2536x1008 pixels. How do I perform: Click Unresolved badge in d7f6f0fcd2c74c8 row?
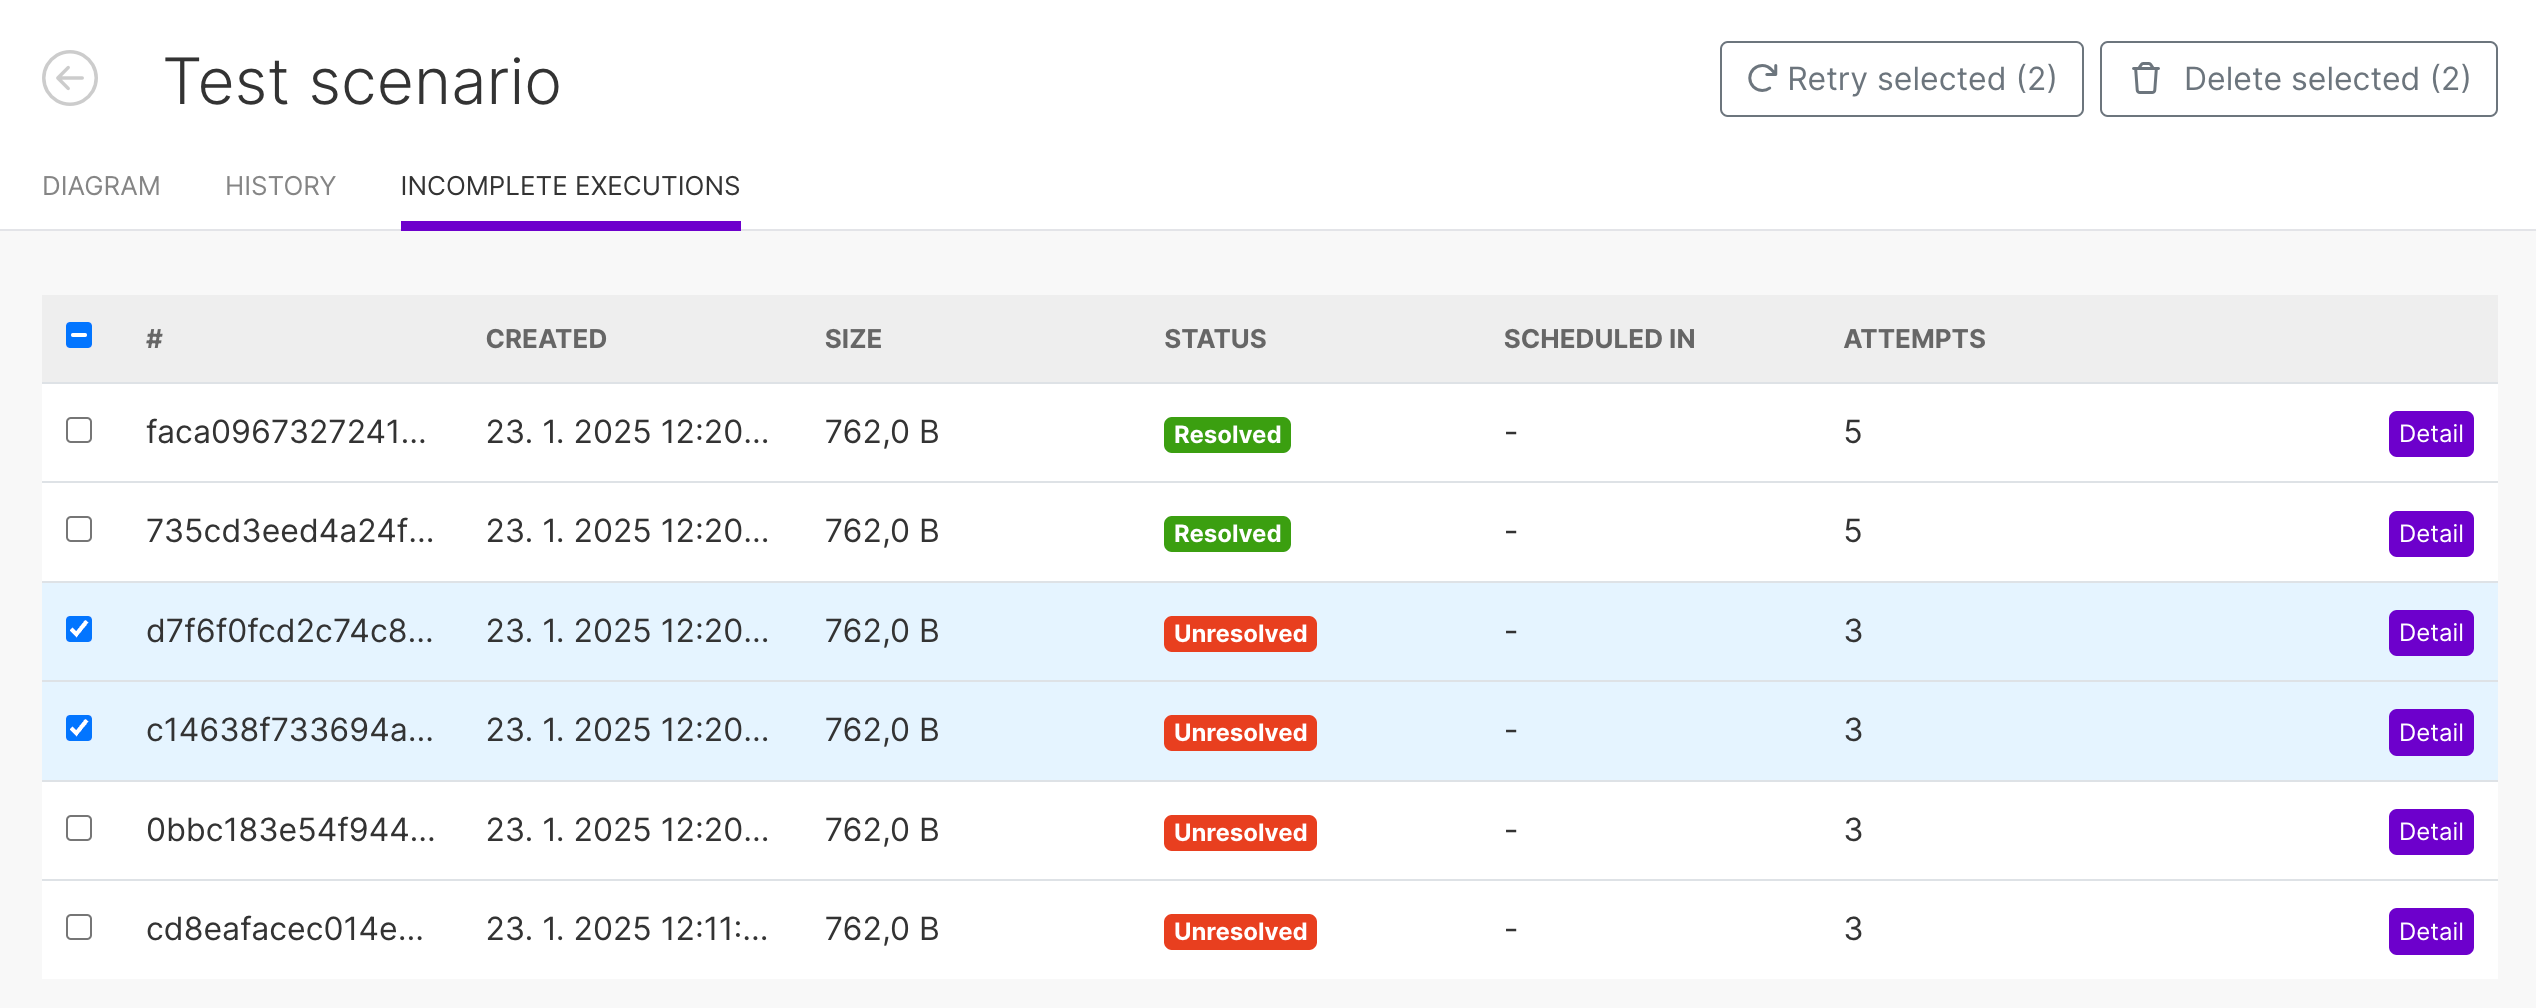(x=1240, y=634)
